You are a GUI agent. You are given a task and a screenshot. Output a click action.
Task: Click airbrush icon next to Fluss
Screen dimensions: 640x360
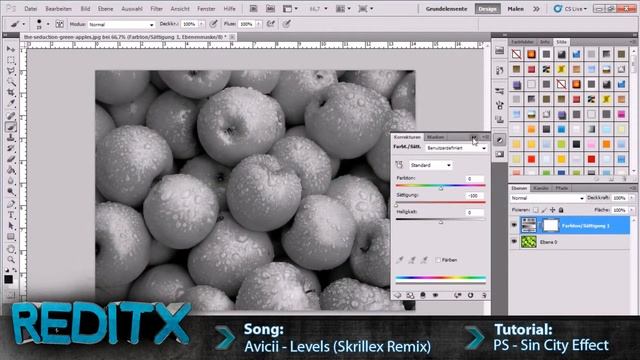pyautogui.click(x=271, y=24)
